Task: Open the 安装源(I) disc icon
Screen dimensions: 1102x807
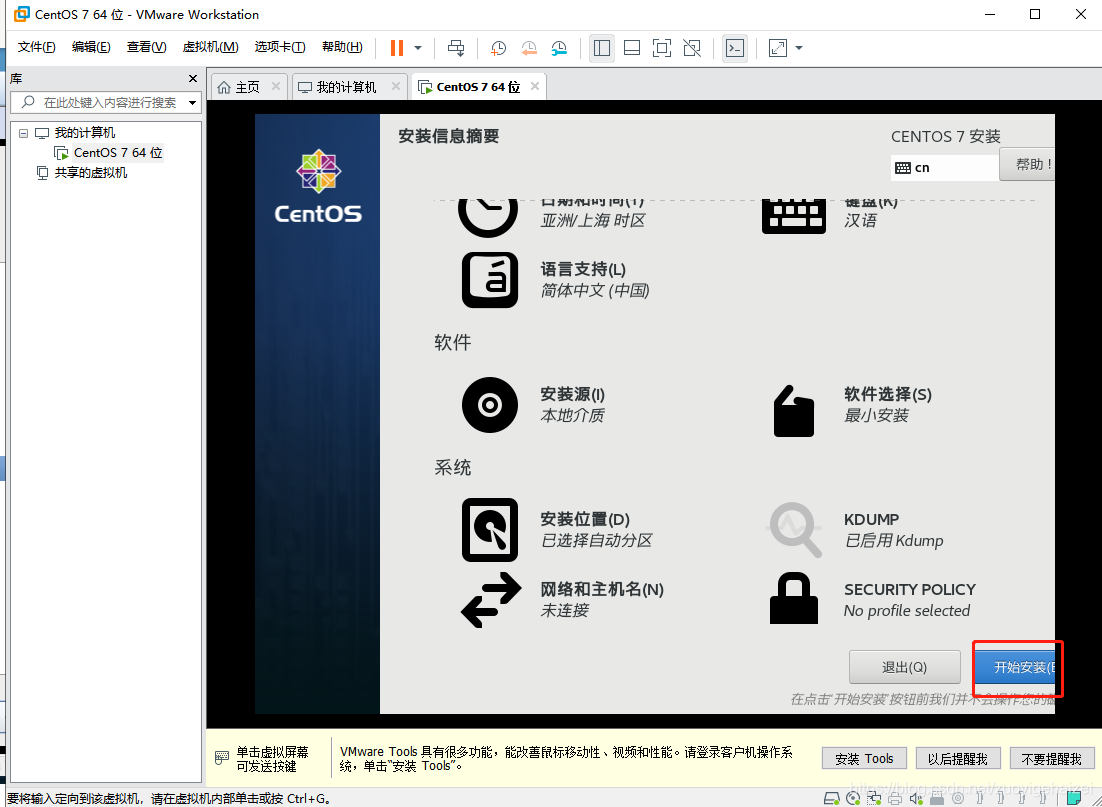Action: click(490, 405)
